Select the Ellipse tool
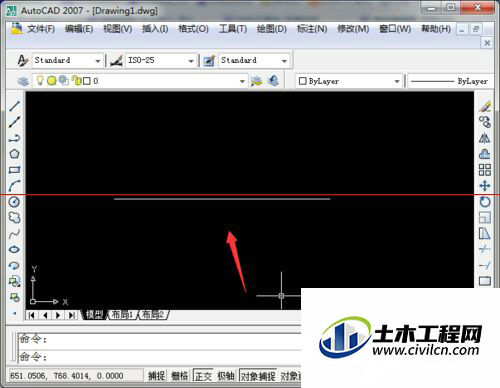Image resolution: width=500 pixels, height=388 pixels. tap(14, 250)
